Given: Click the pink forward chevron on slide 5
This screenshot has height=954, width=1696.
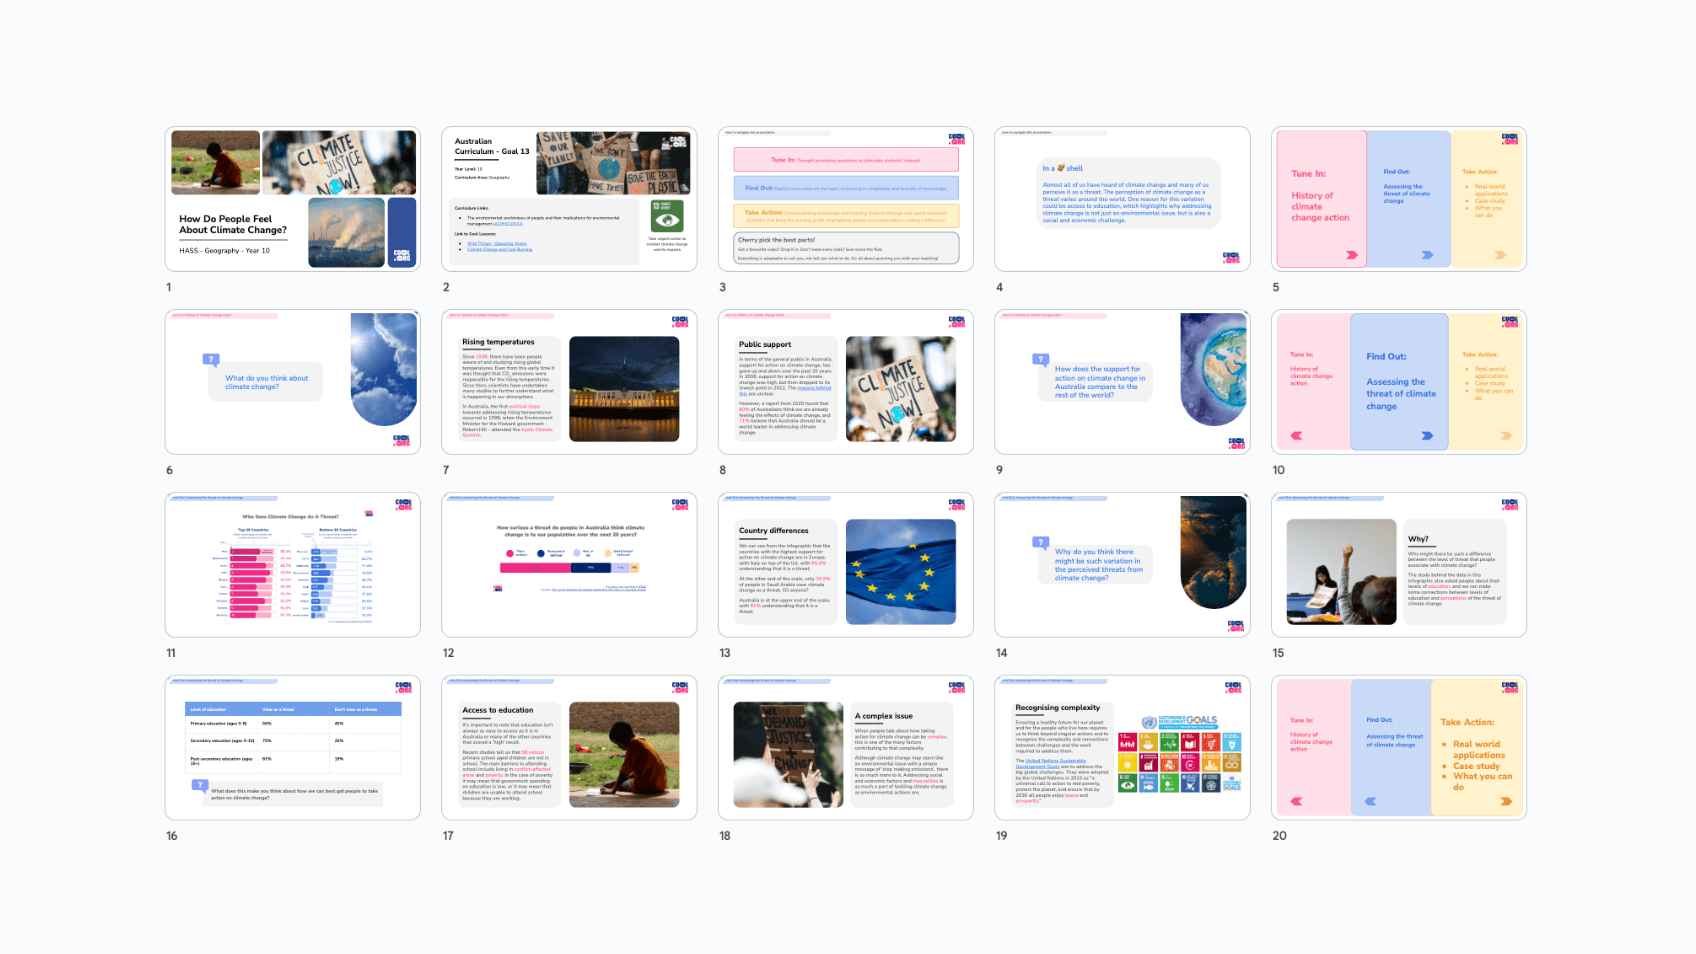Looking at the screenshot, I should [x=1352, y=255].
